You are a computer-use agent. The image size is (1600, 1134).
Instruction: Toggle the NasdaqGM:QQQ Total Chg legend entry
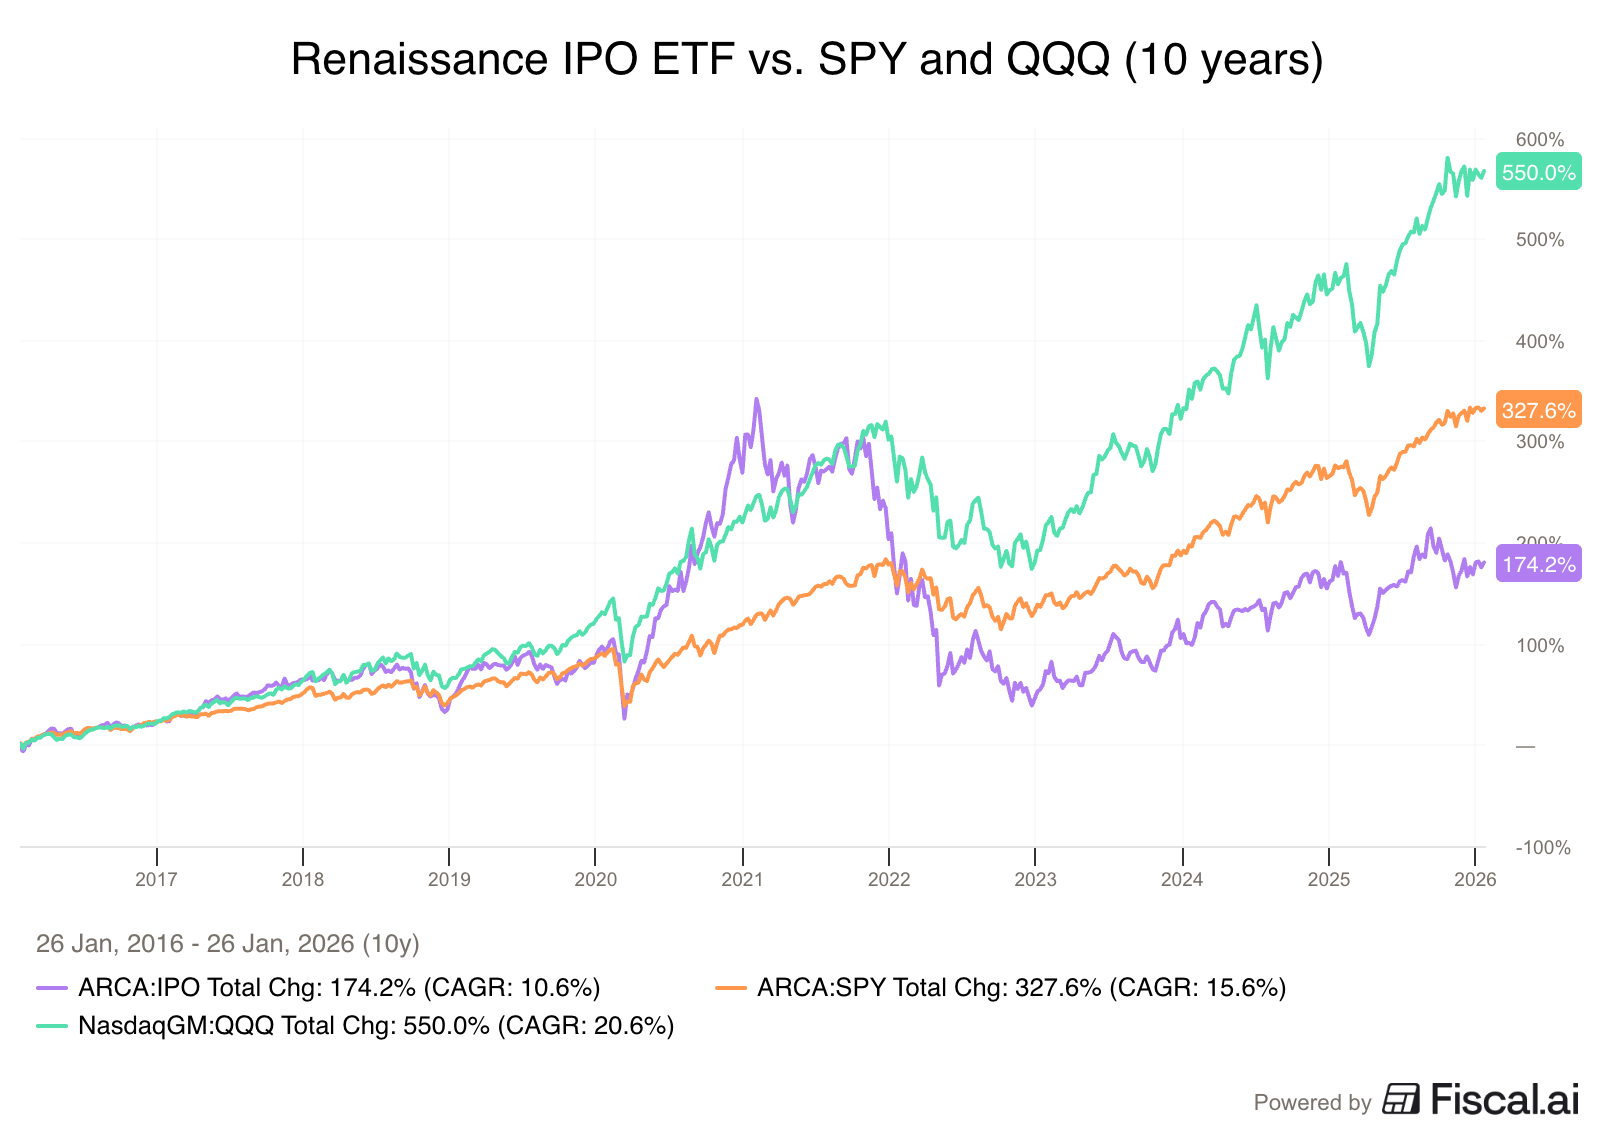point(376,1026)
